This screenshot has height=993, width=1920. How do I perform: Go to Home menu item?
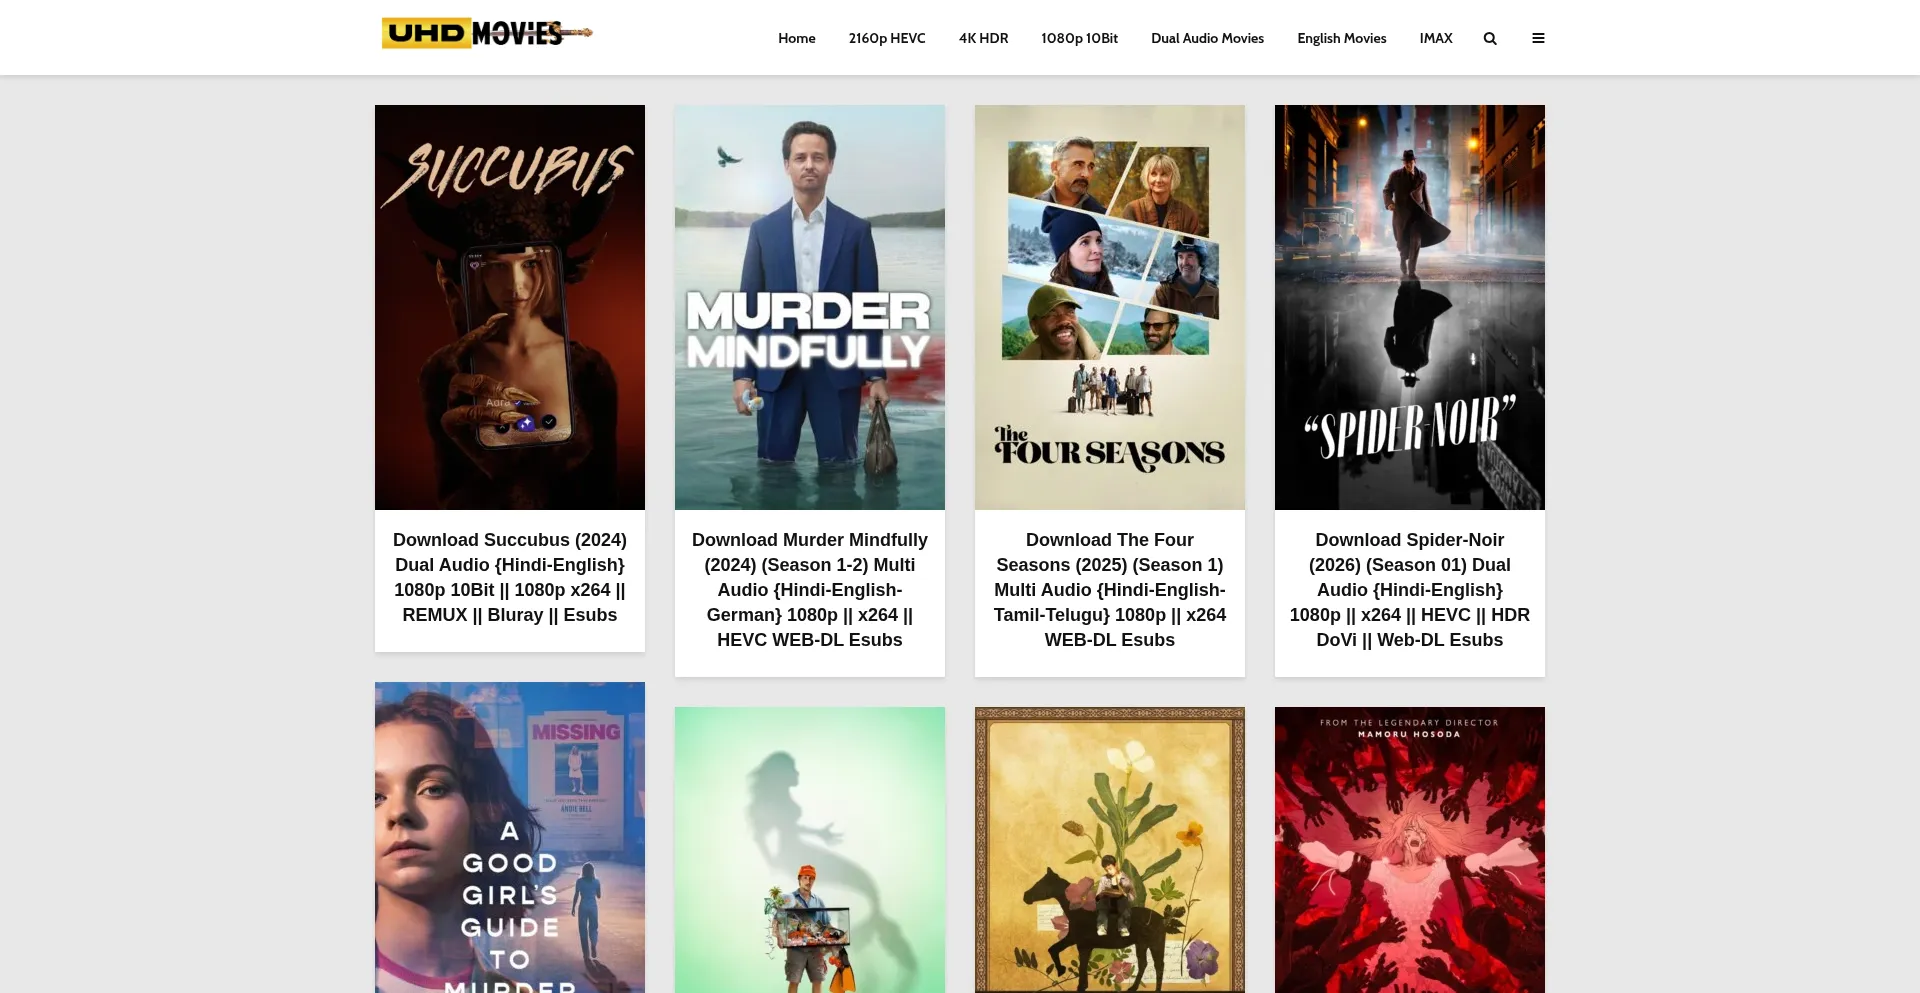[797, 38]
